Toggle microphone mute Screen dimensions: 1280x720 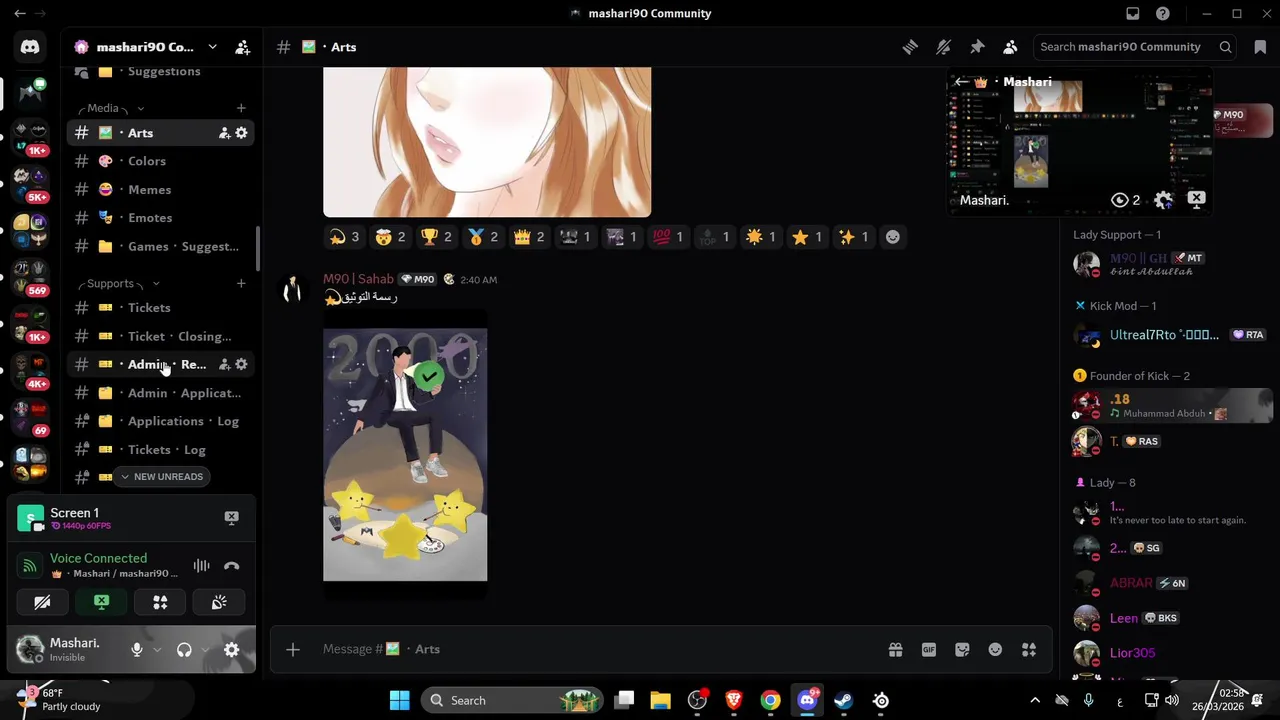[137, 650]
